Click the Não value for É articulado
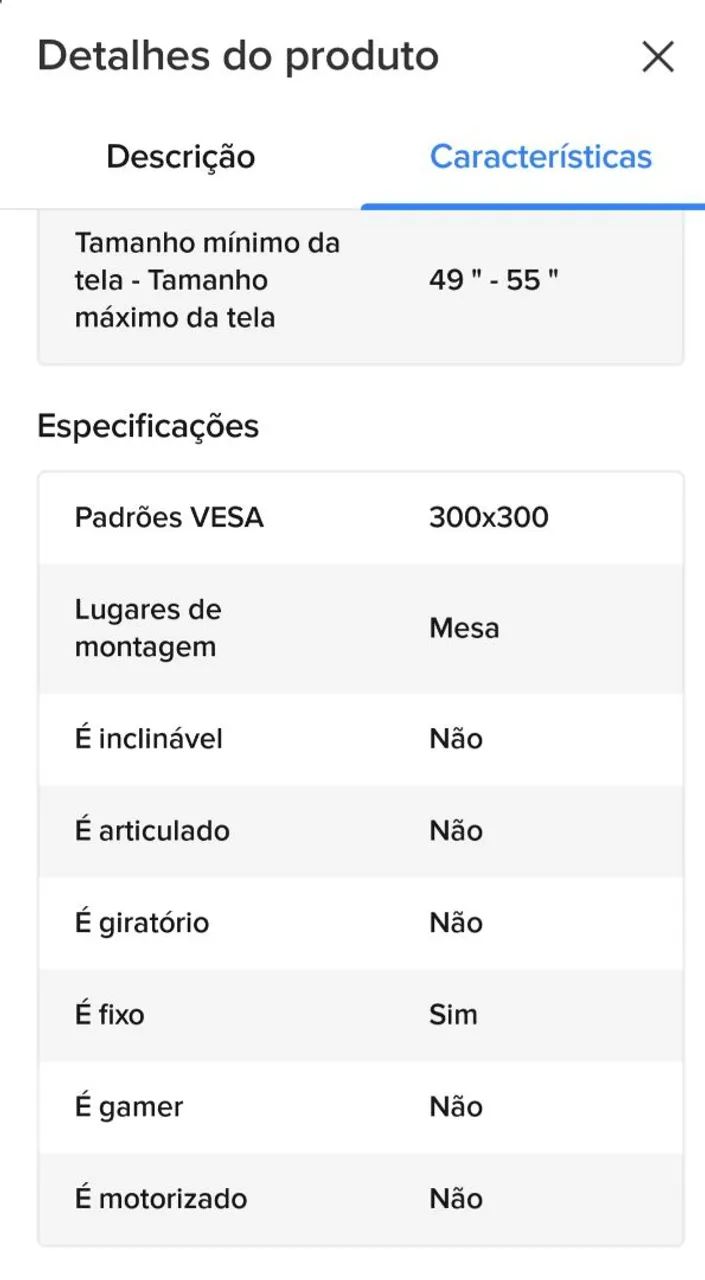Viewport: 705px width, 1280px height. click(456, 831)
